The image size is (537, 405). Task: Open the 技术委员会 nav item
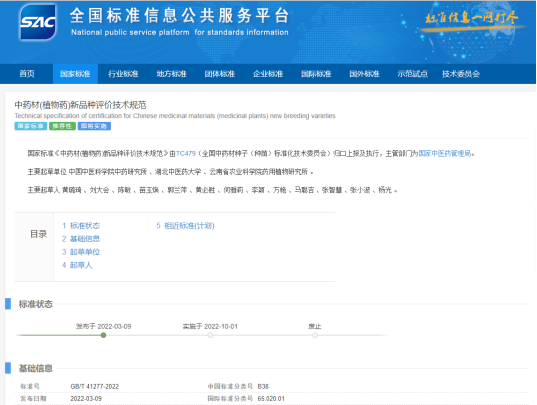pyautogui.click(x=461, y=74)
